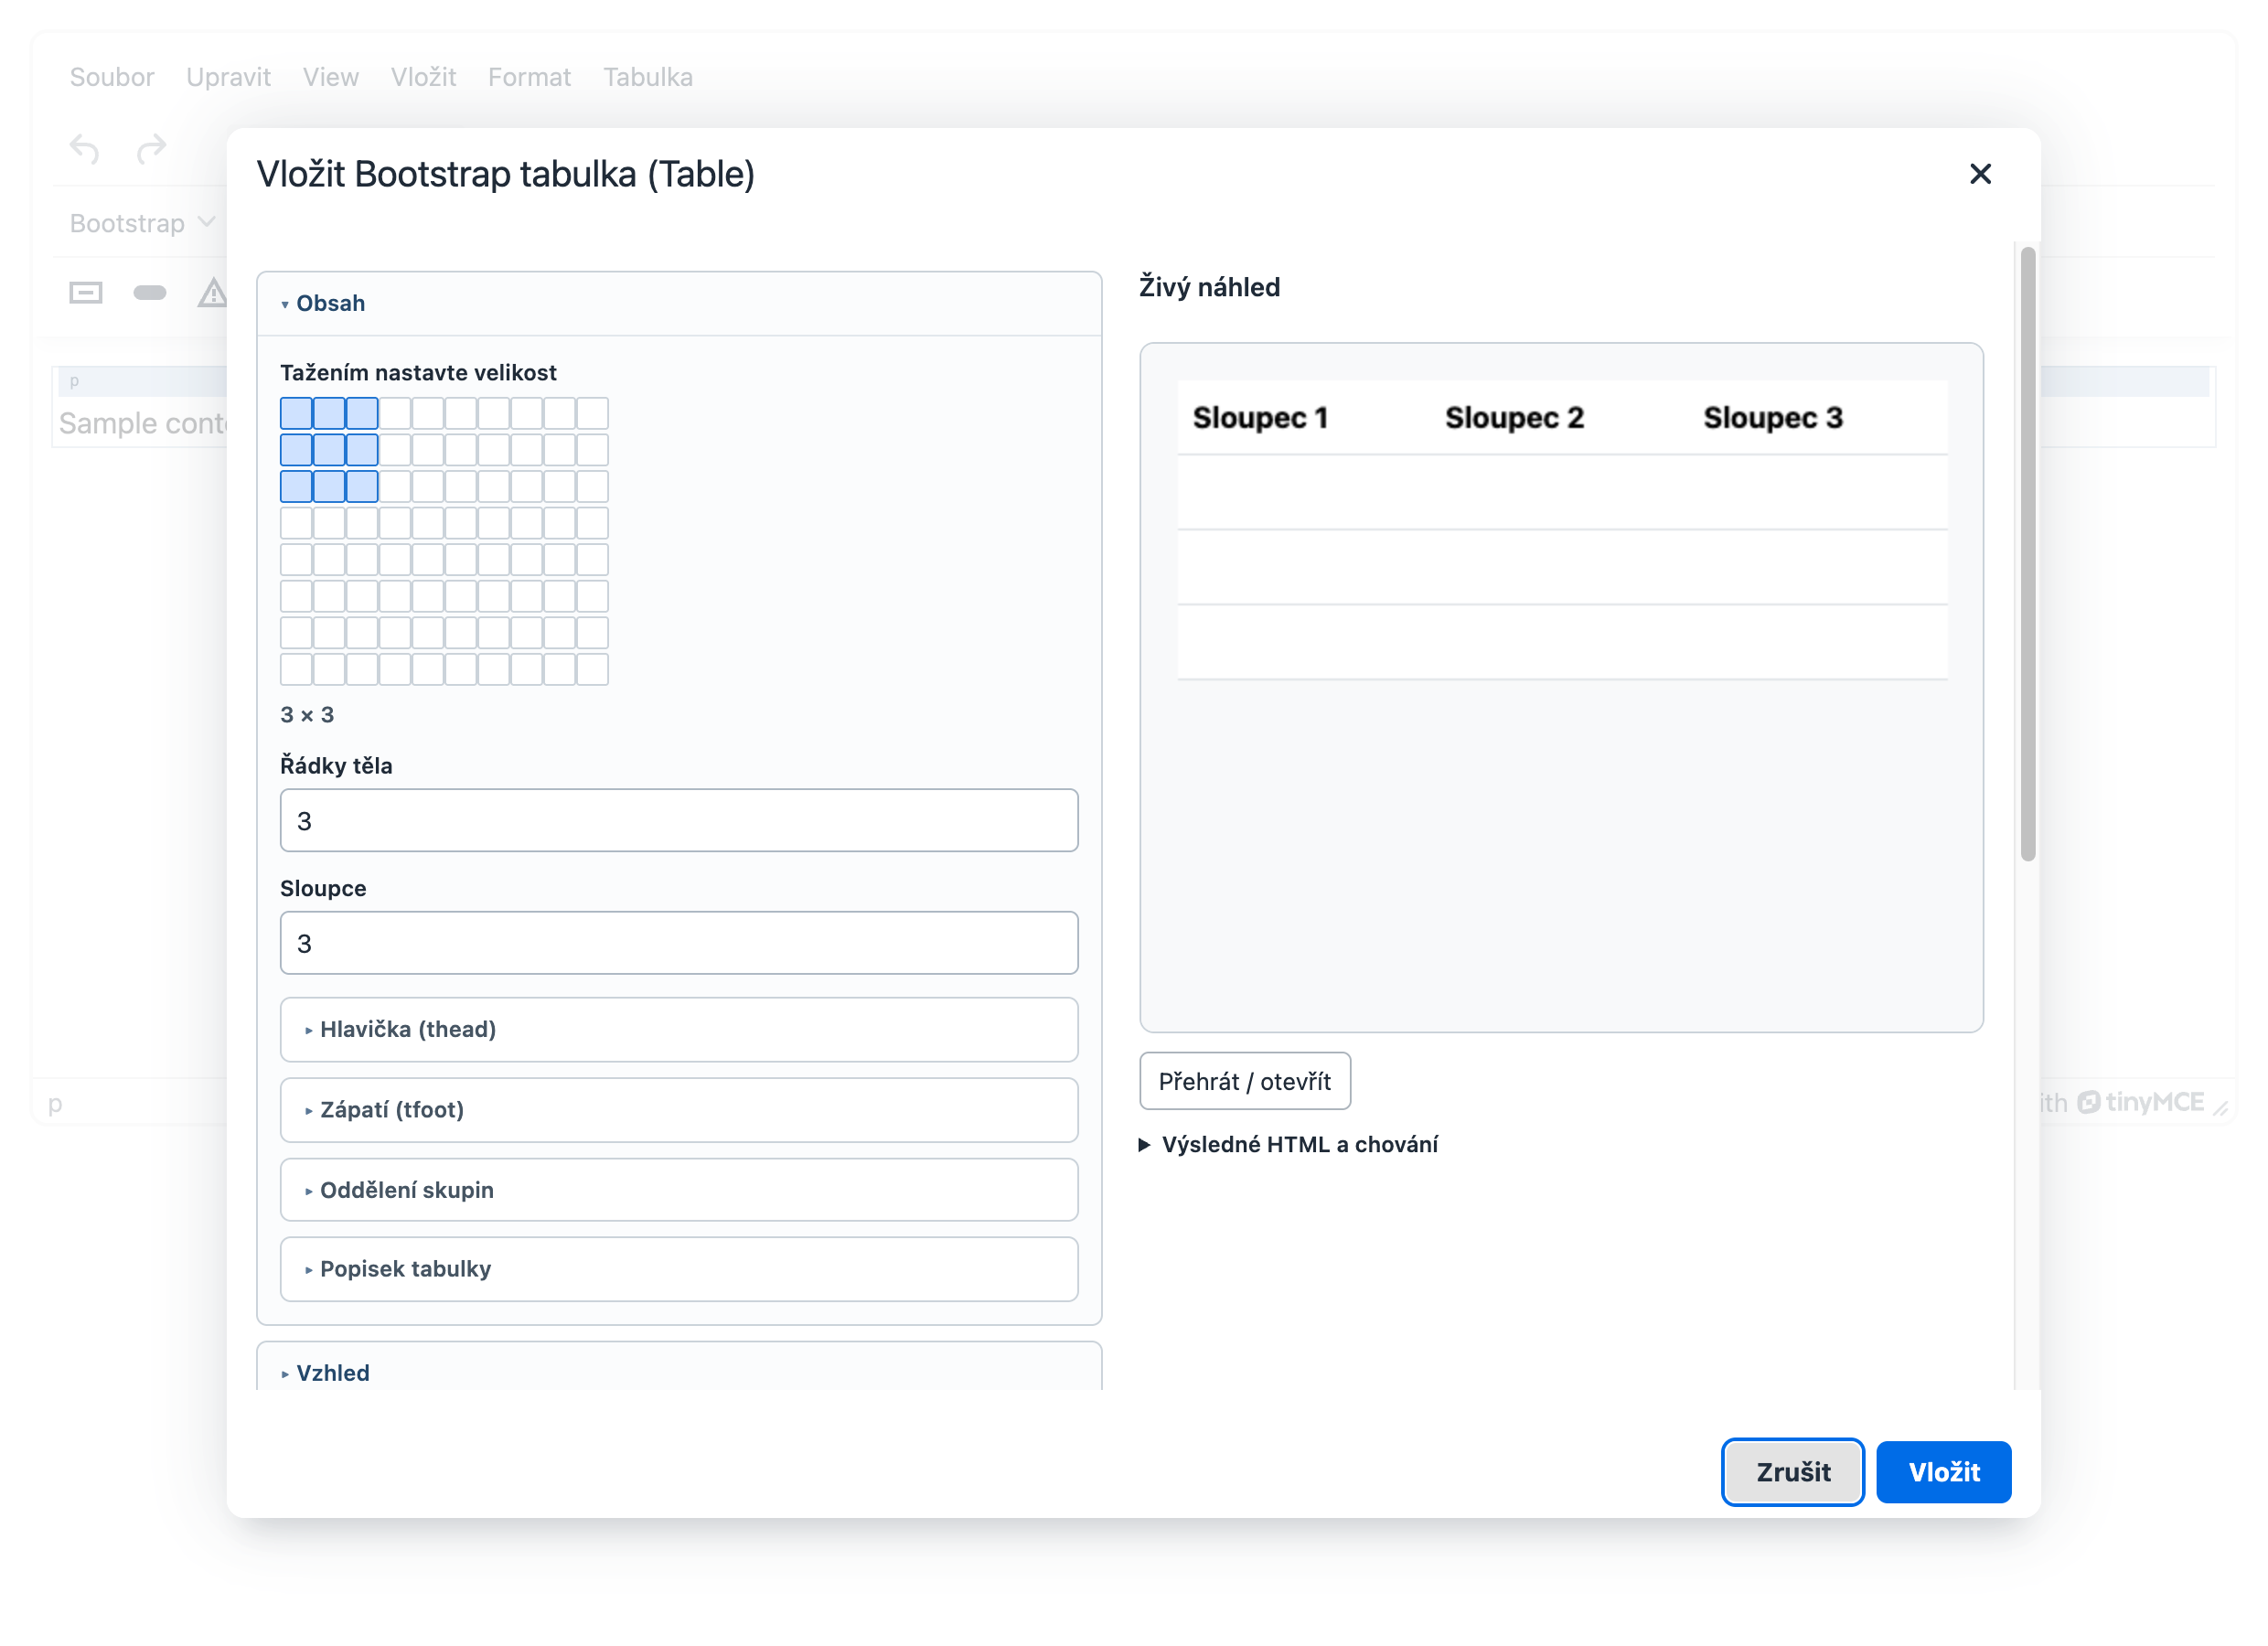
Task: Click the dialog's vertical scrollbar thumb
Action: [x=2027, y=553]
